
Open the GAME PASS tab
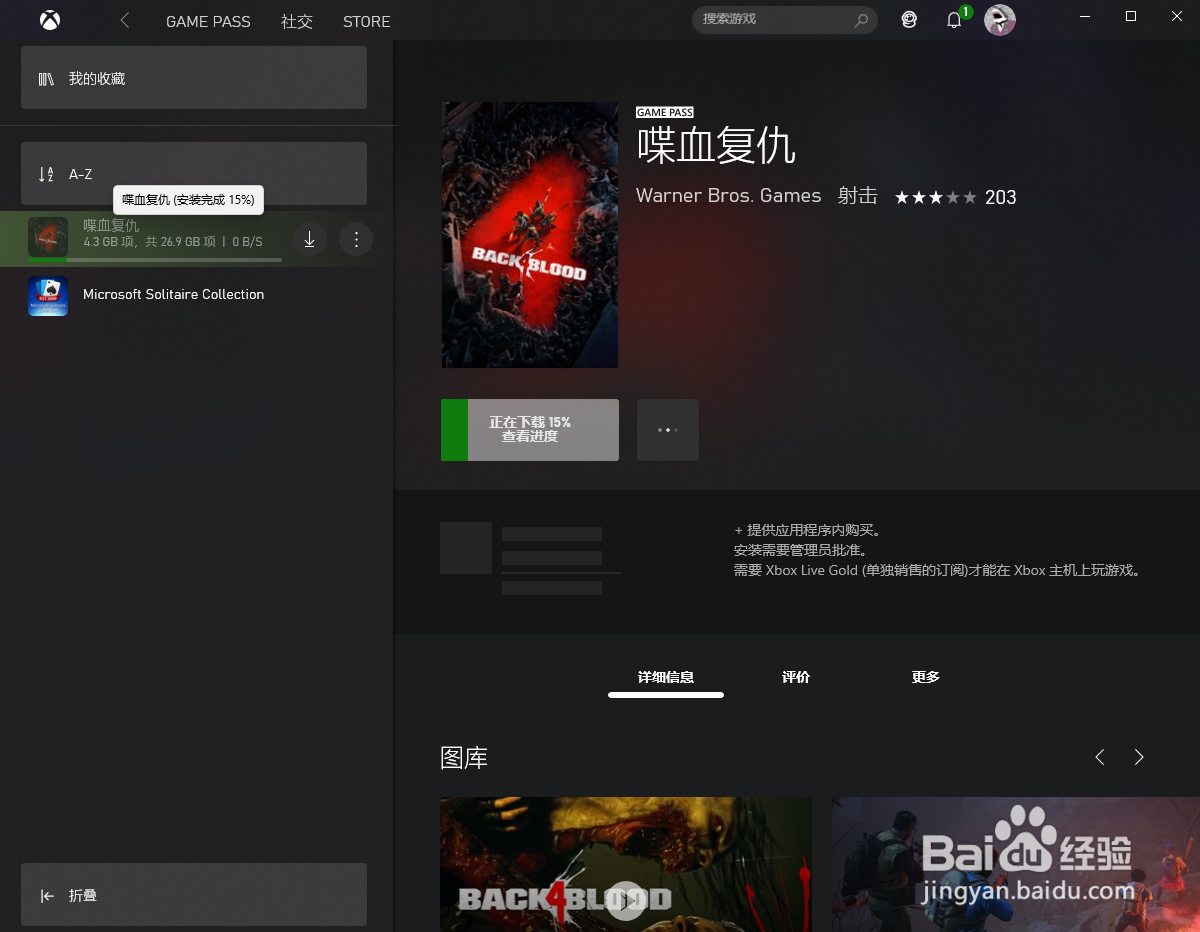[x=208, y=21]
